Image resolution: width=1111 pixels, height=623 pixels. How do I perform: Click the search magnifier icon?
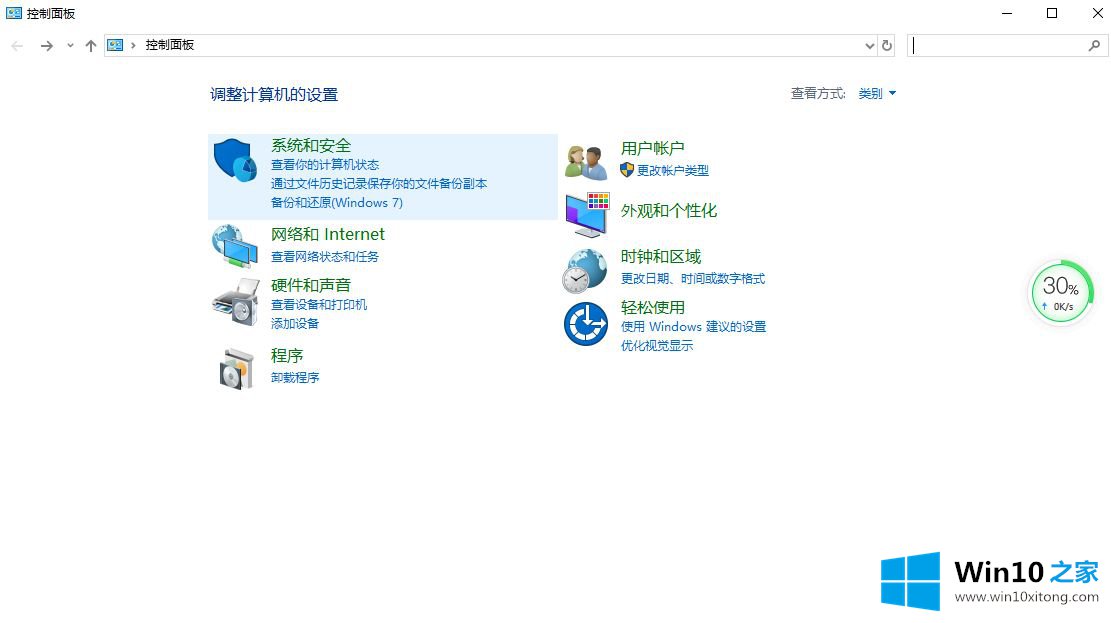coord(1094,45)
